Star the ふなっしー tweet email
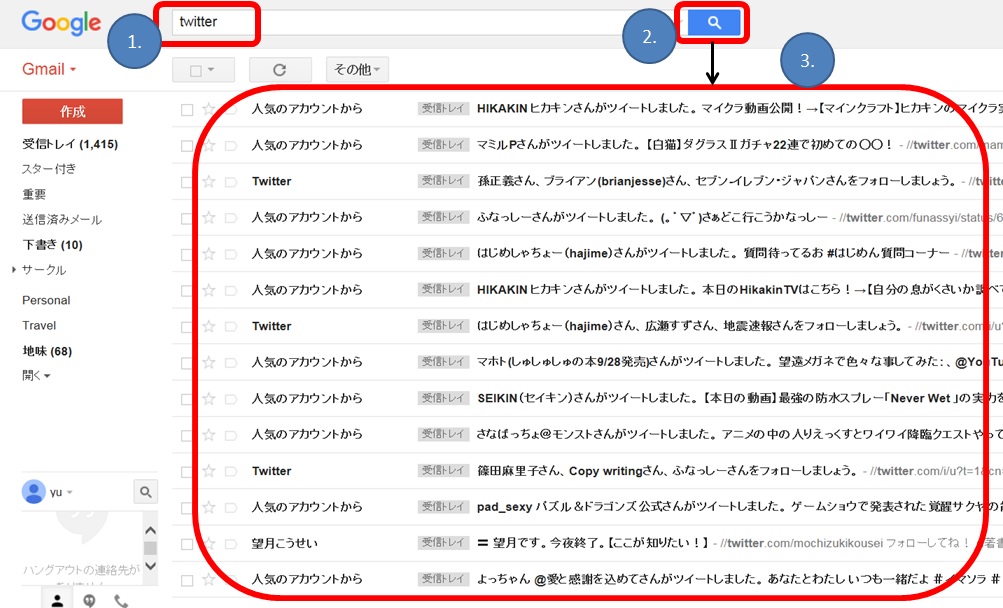This screenshot has width=1003, height=608. 210,216
